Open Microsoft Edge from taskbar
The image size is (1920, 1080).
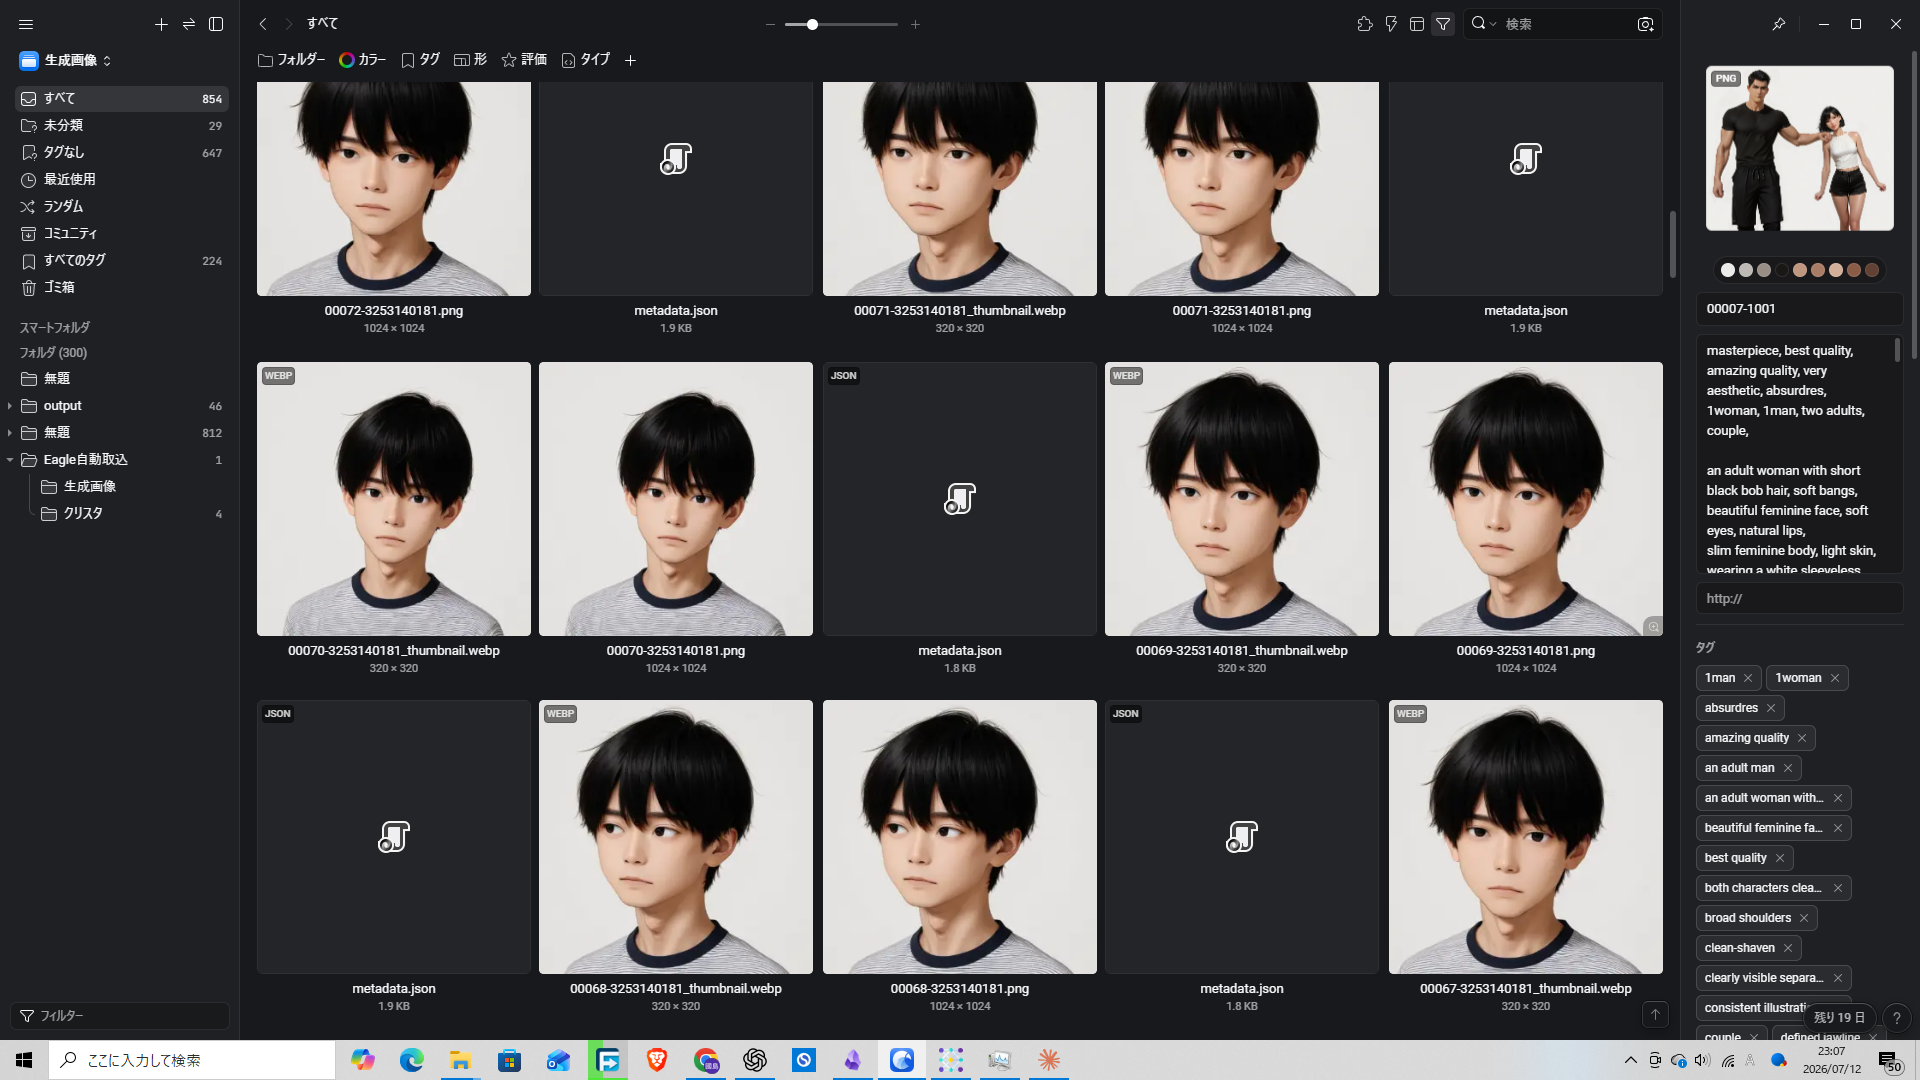pyautogui.click(x=412, y=1060)
